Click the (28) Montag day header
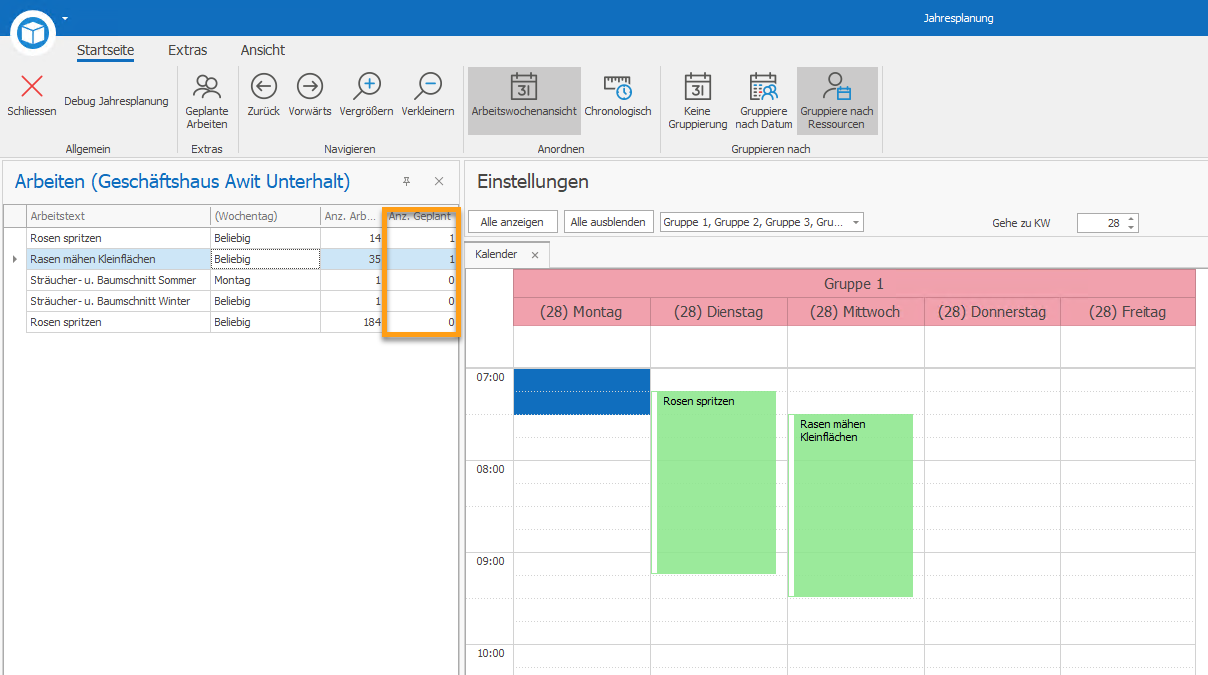Screen dimensions: 1208x675 coord(581,312)
